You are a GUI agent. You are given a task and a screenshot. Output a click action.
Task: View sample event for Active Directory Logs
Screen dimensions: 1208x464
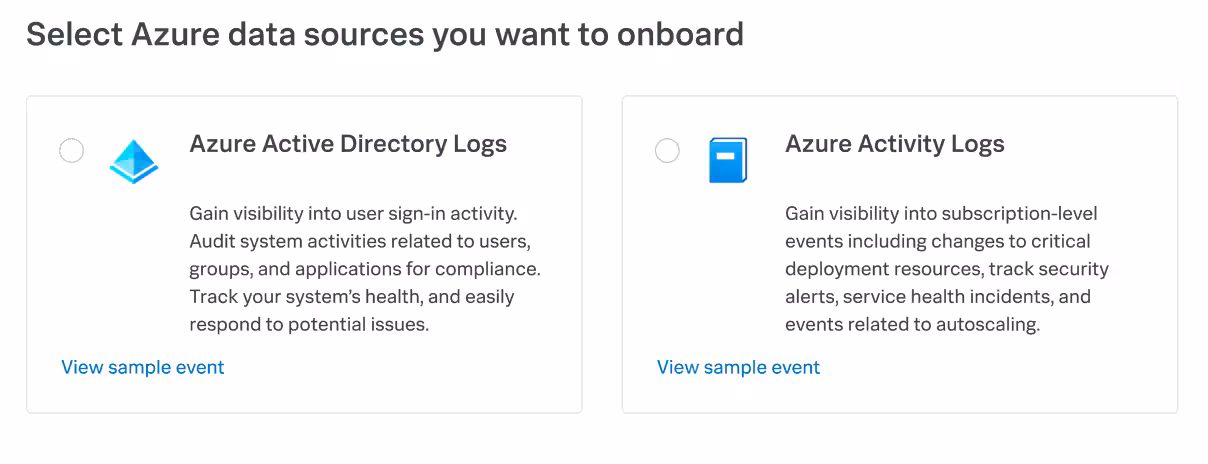point(143,367)
